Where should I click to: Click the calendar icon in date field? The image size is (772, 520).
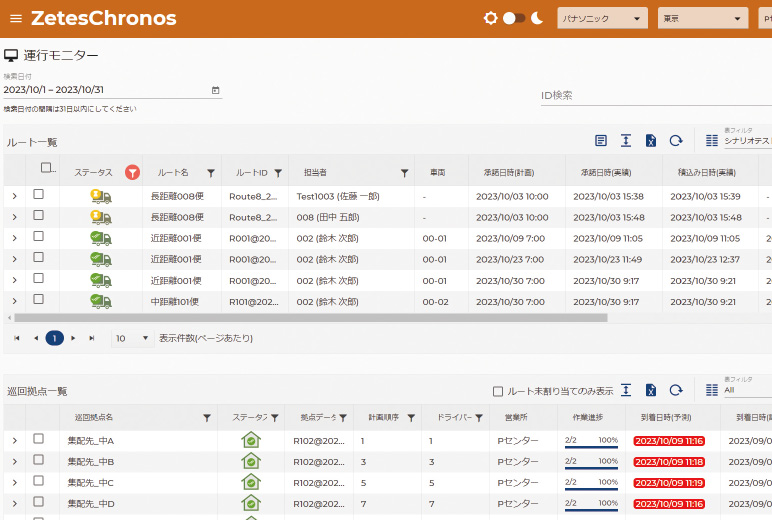tap(215, 90)
